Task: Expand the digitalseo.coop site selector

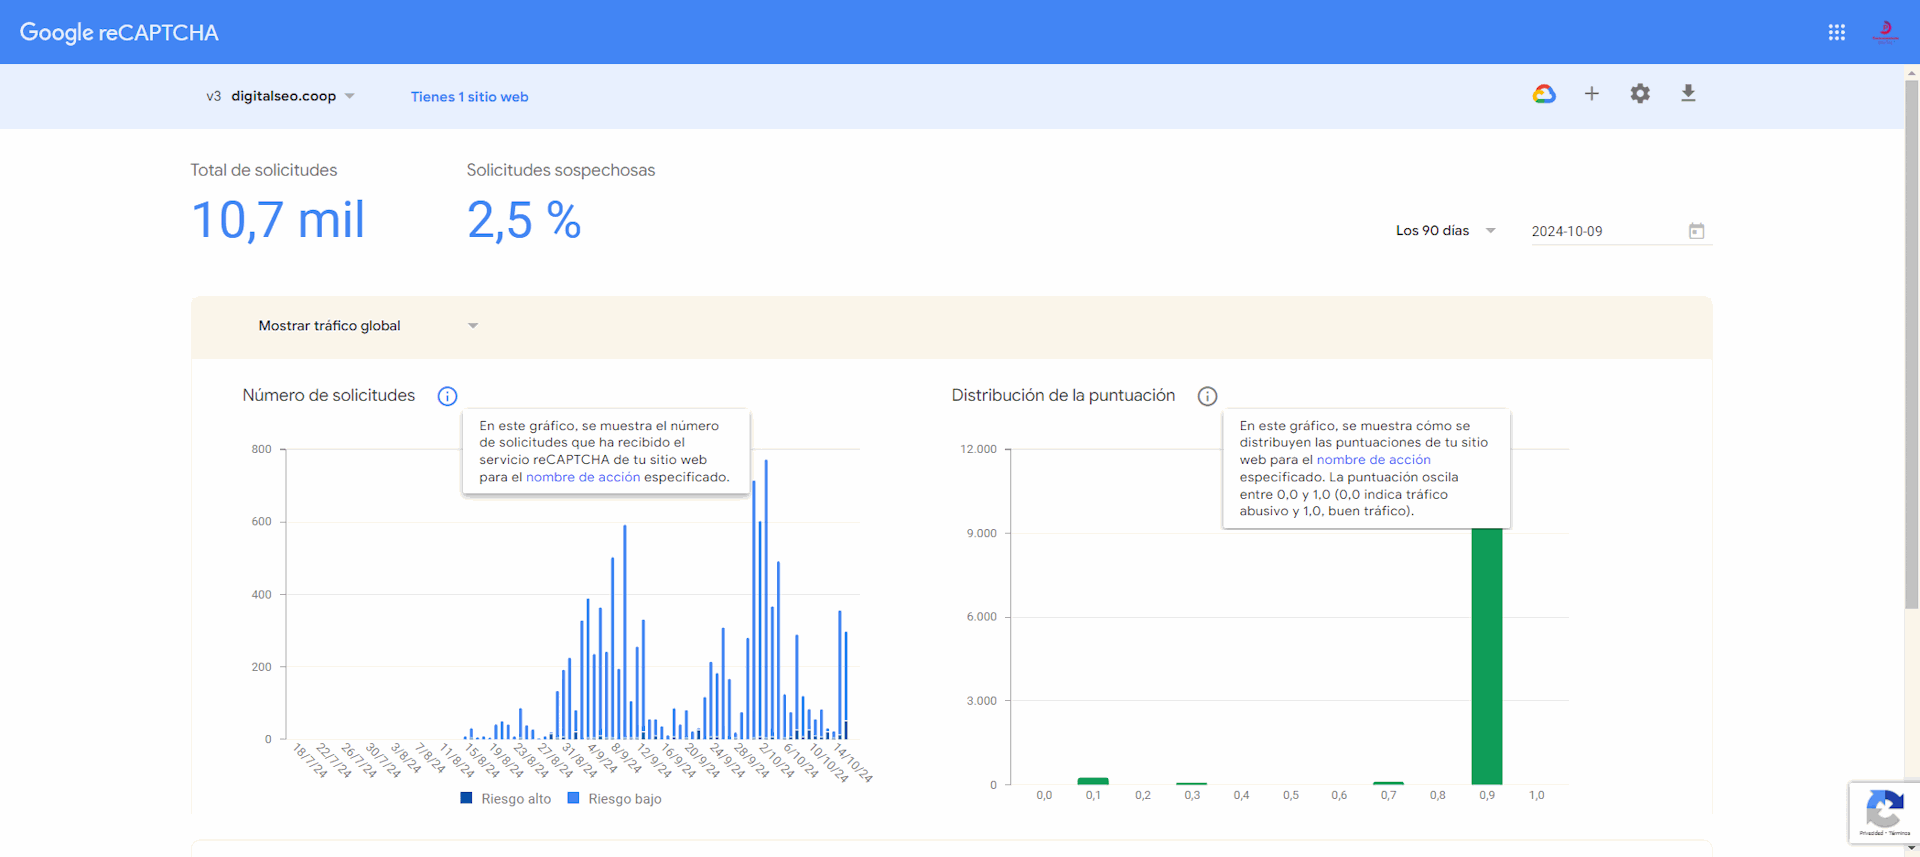Action: click(x=282, y=96)
